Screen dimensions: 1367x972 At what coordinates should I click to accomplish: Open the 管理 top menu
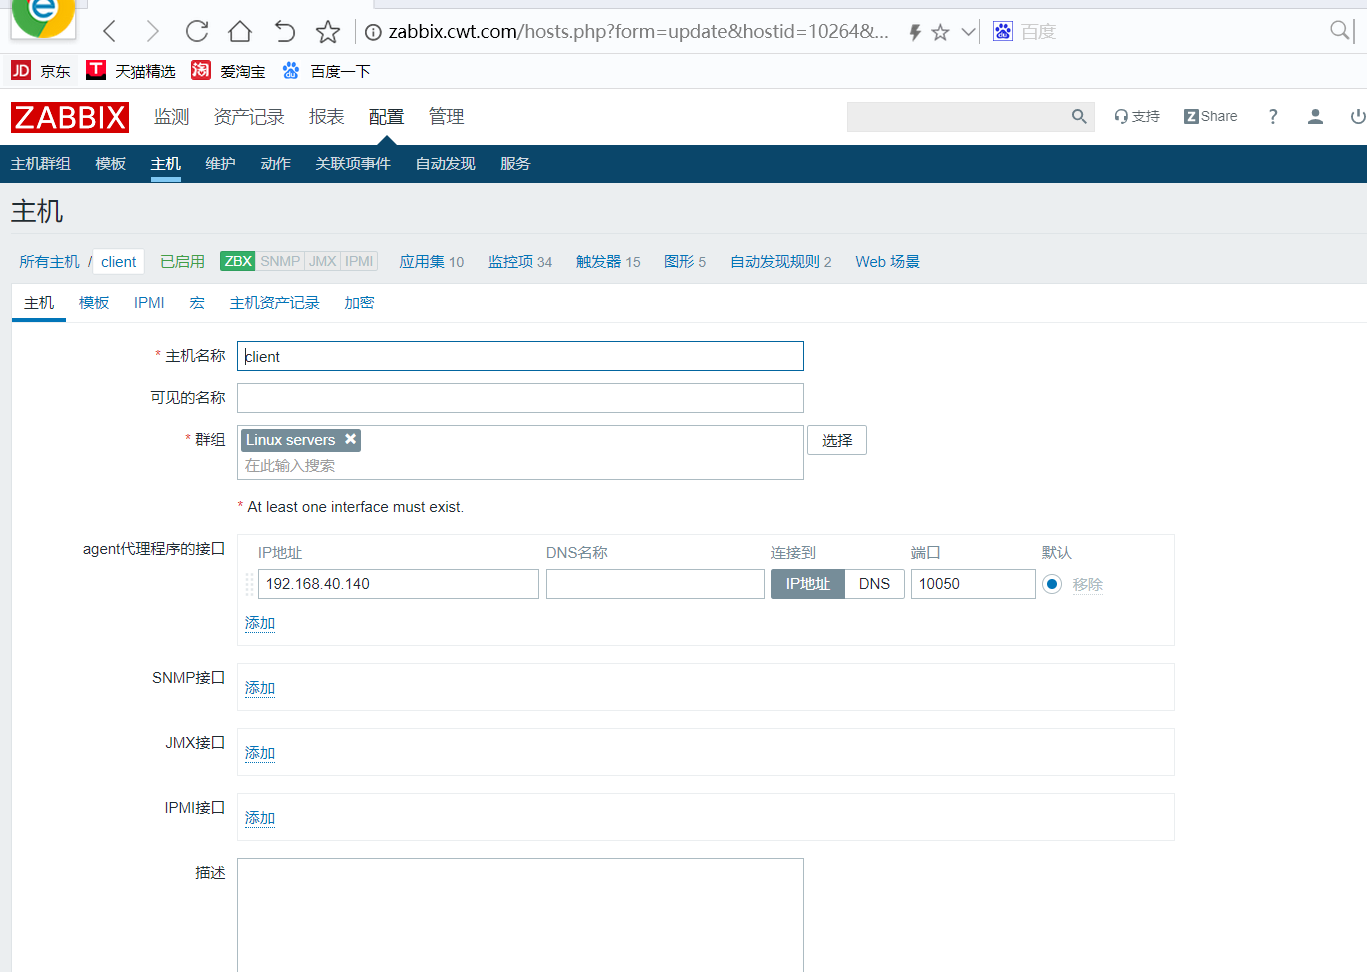[447, 117]
